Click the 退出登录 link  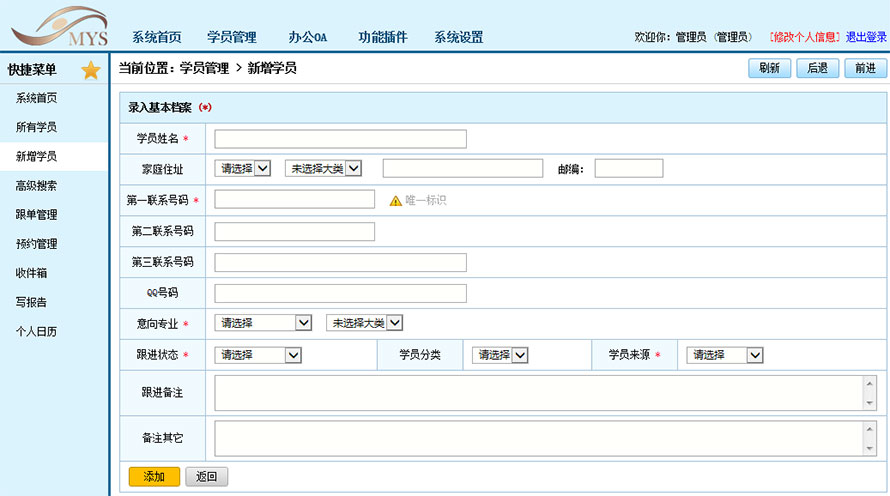[865, 37]
